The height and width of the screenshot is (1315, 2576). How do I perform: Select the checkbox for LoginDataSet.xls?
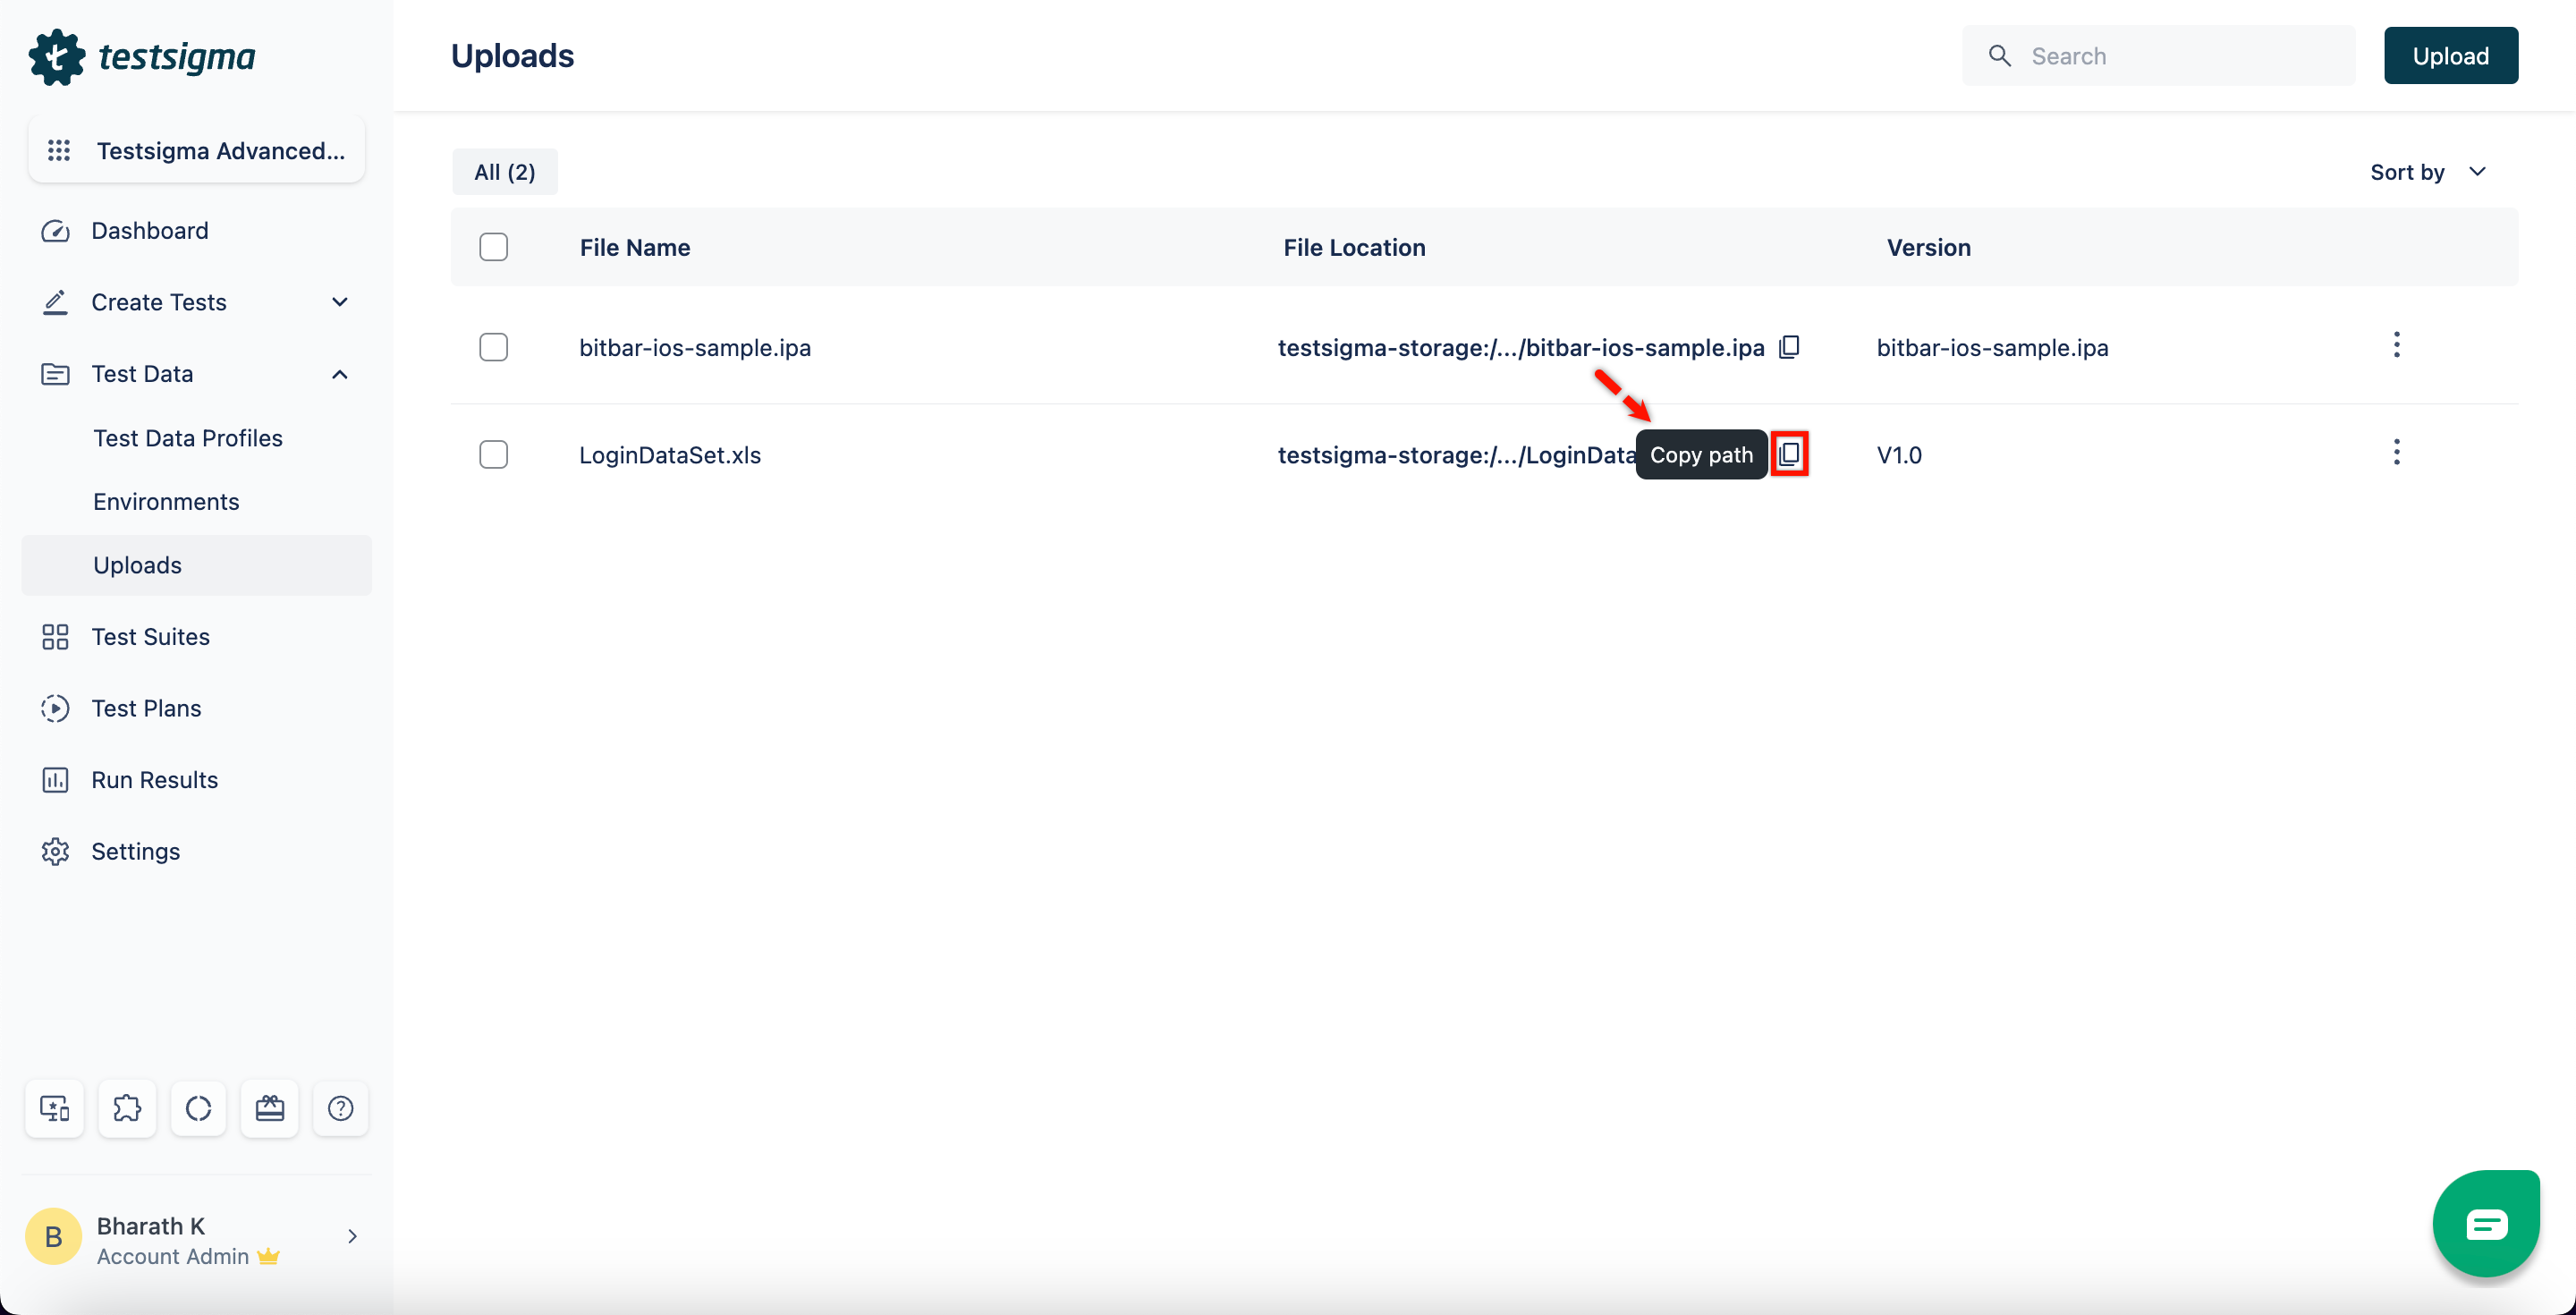click(494, 454)
